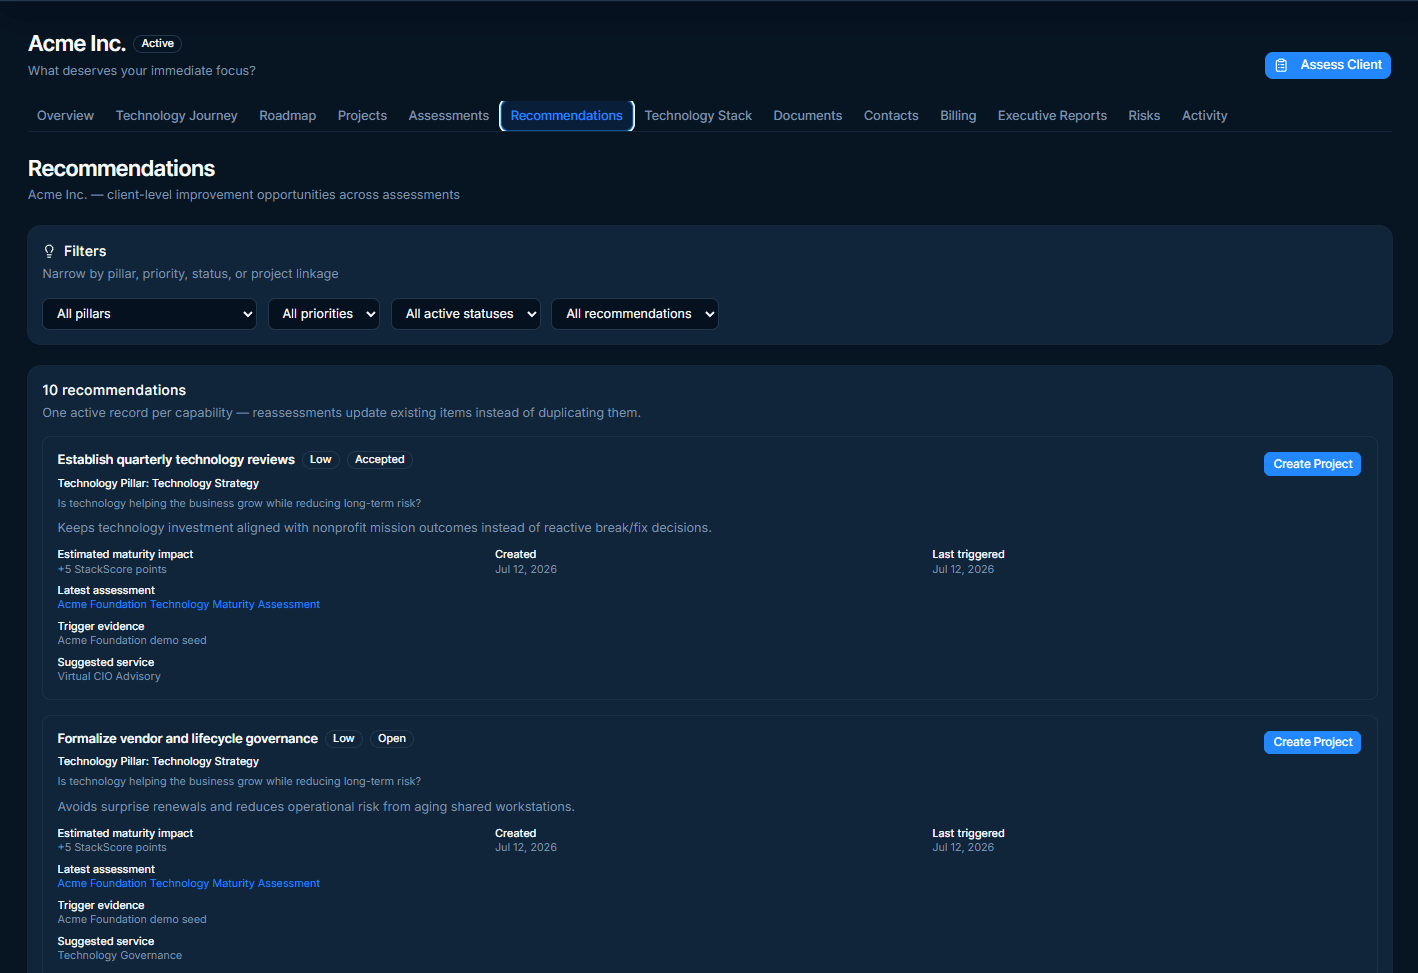Image resolution: width=1418 pixels, height=973 pixels.
Task: Create Project for vendor lifecycle governance
Action: [x=1312, y=742]
